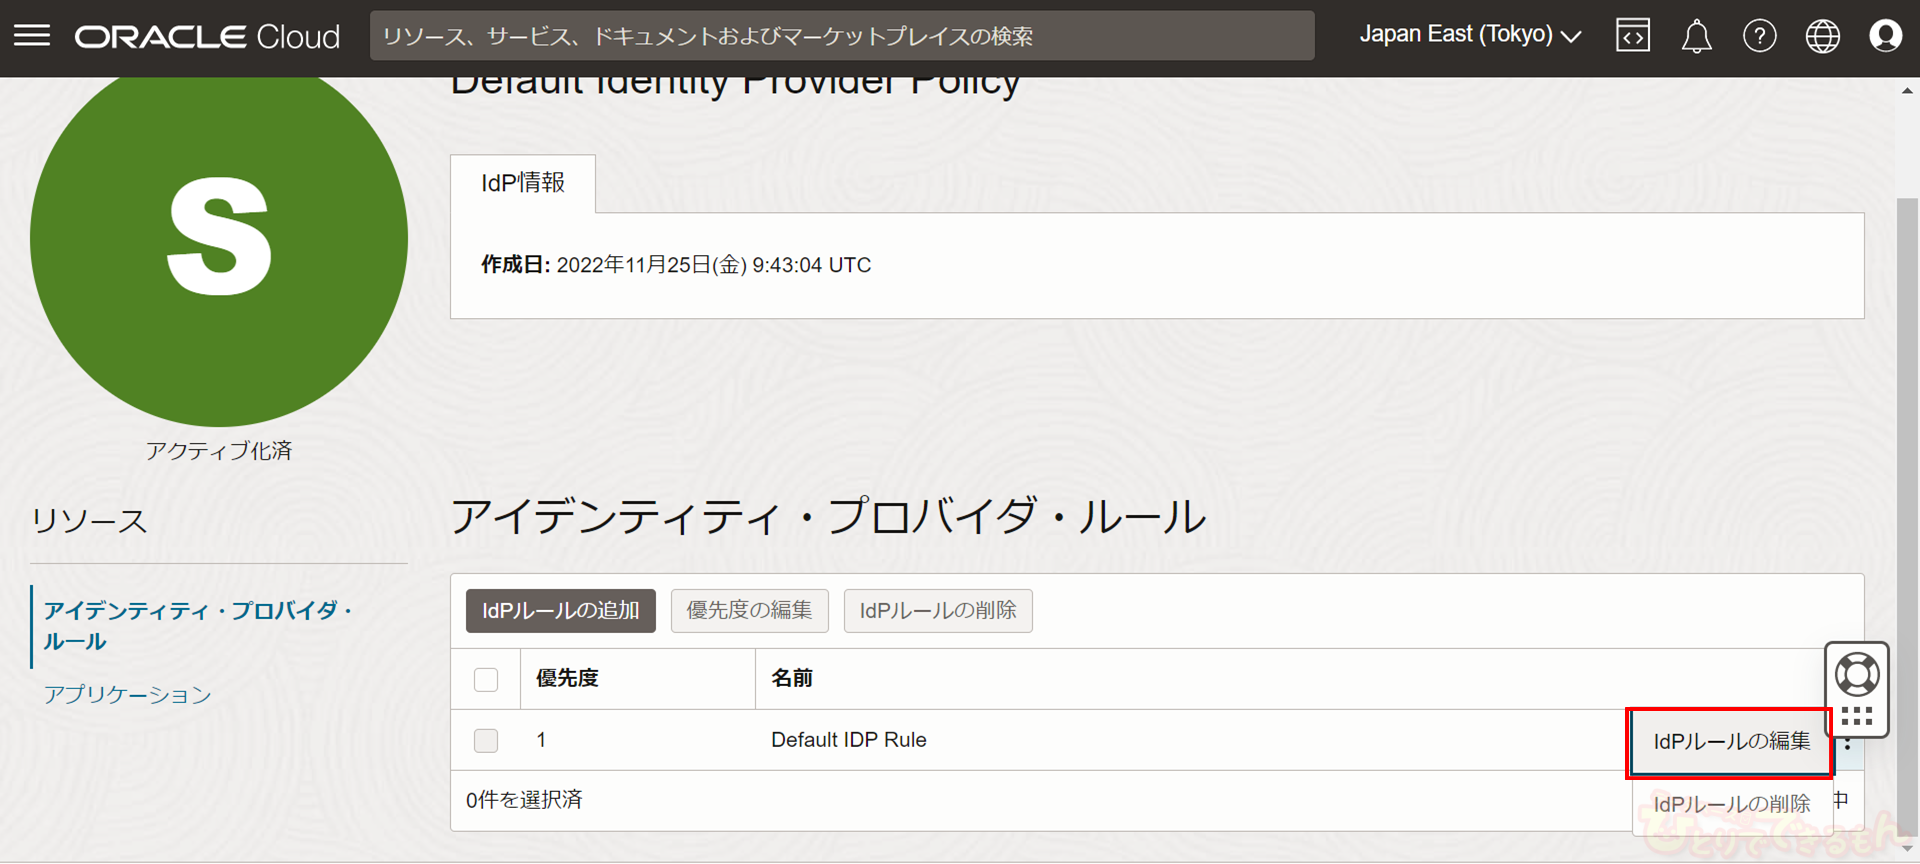Select 'IdPルールの削除' in the context menu

point(1731,804)
